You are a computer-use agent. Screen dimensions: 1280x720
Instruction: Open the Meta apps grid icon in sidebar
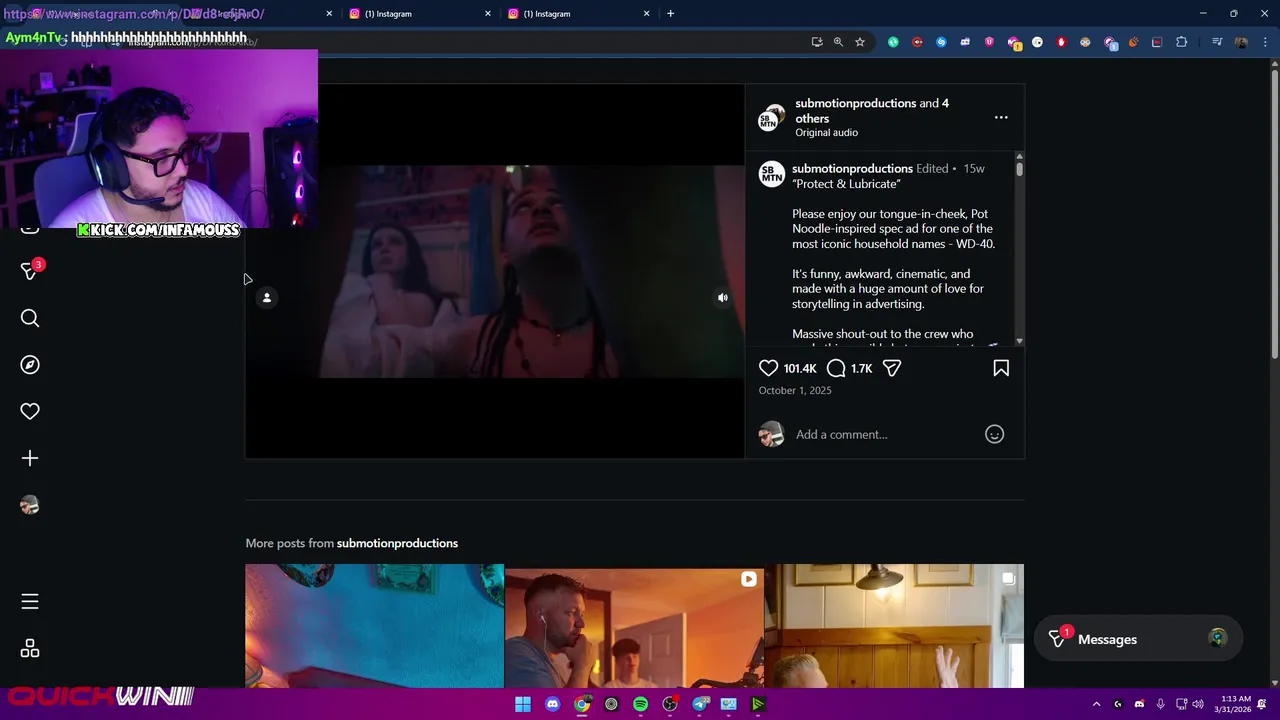(30, 649)
